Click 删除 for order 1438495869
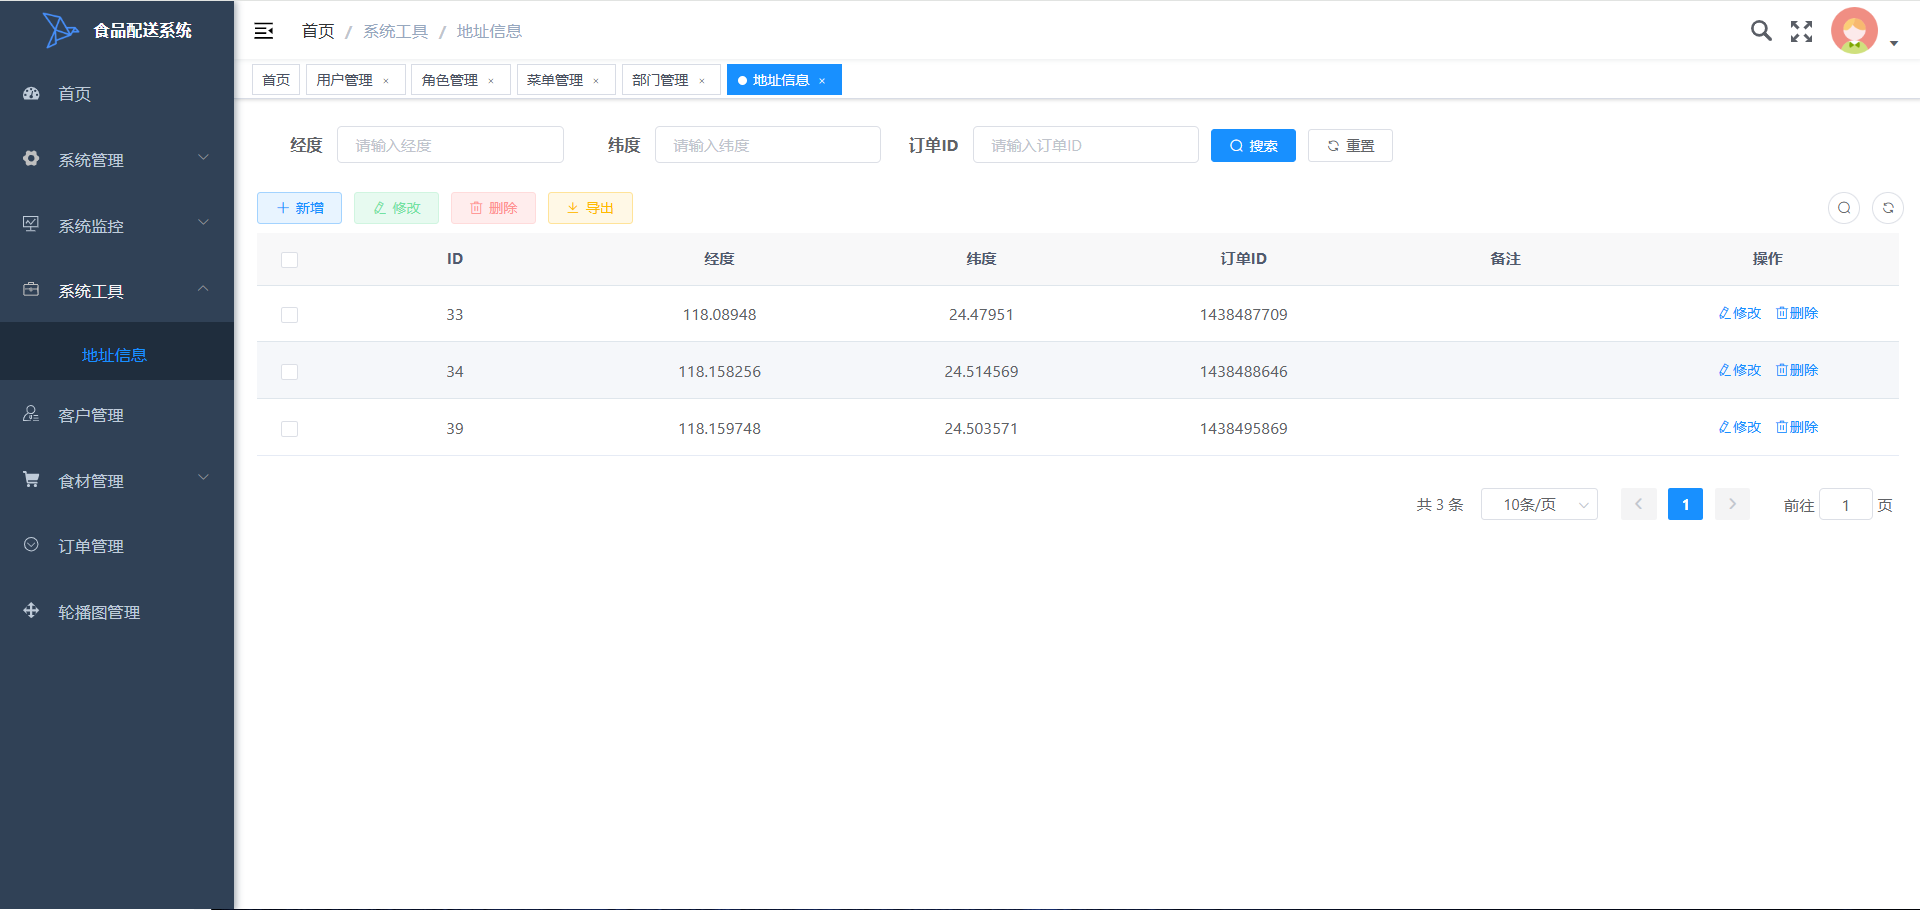The image size is (1920, 910). 1797,427
